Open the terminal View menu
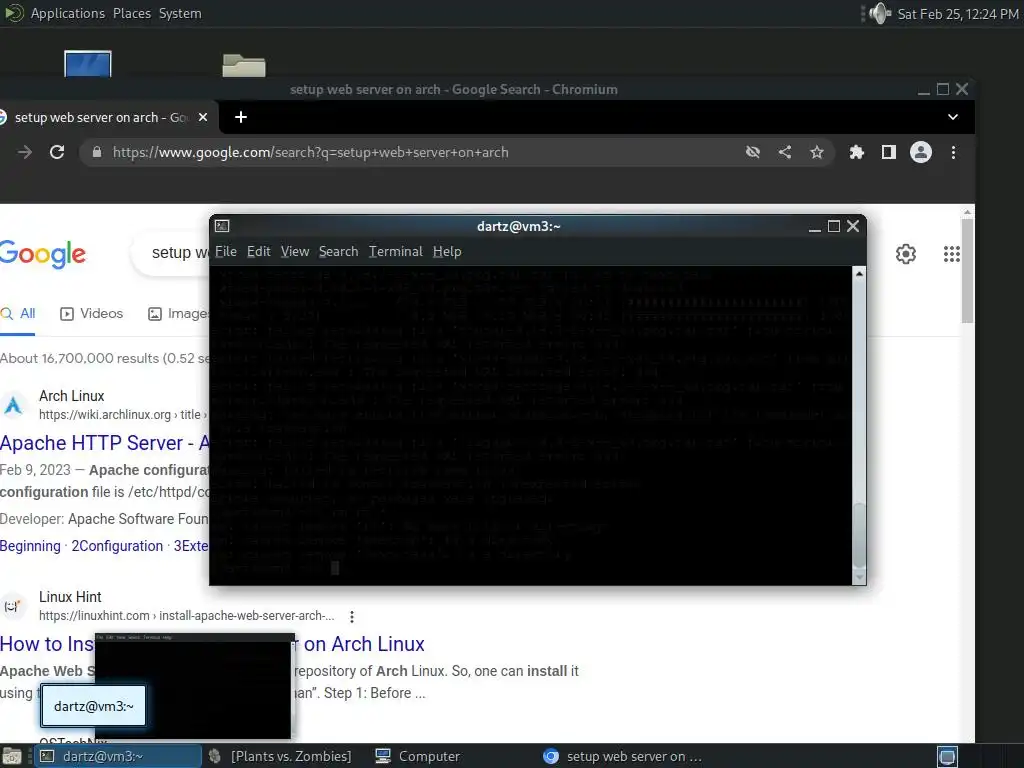The height and width of the screenshot is (768, 1024). (x=295, y=251)
